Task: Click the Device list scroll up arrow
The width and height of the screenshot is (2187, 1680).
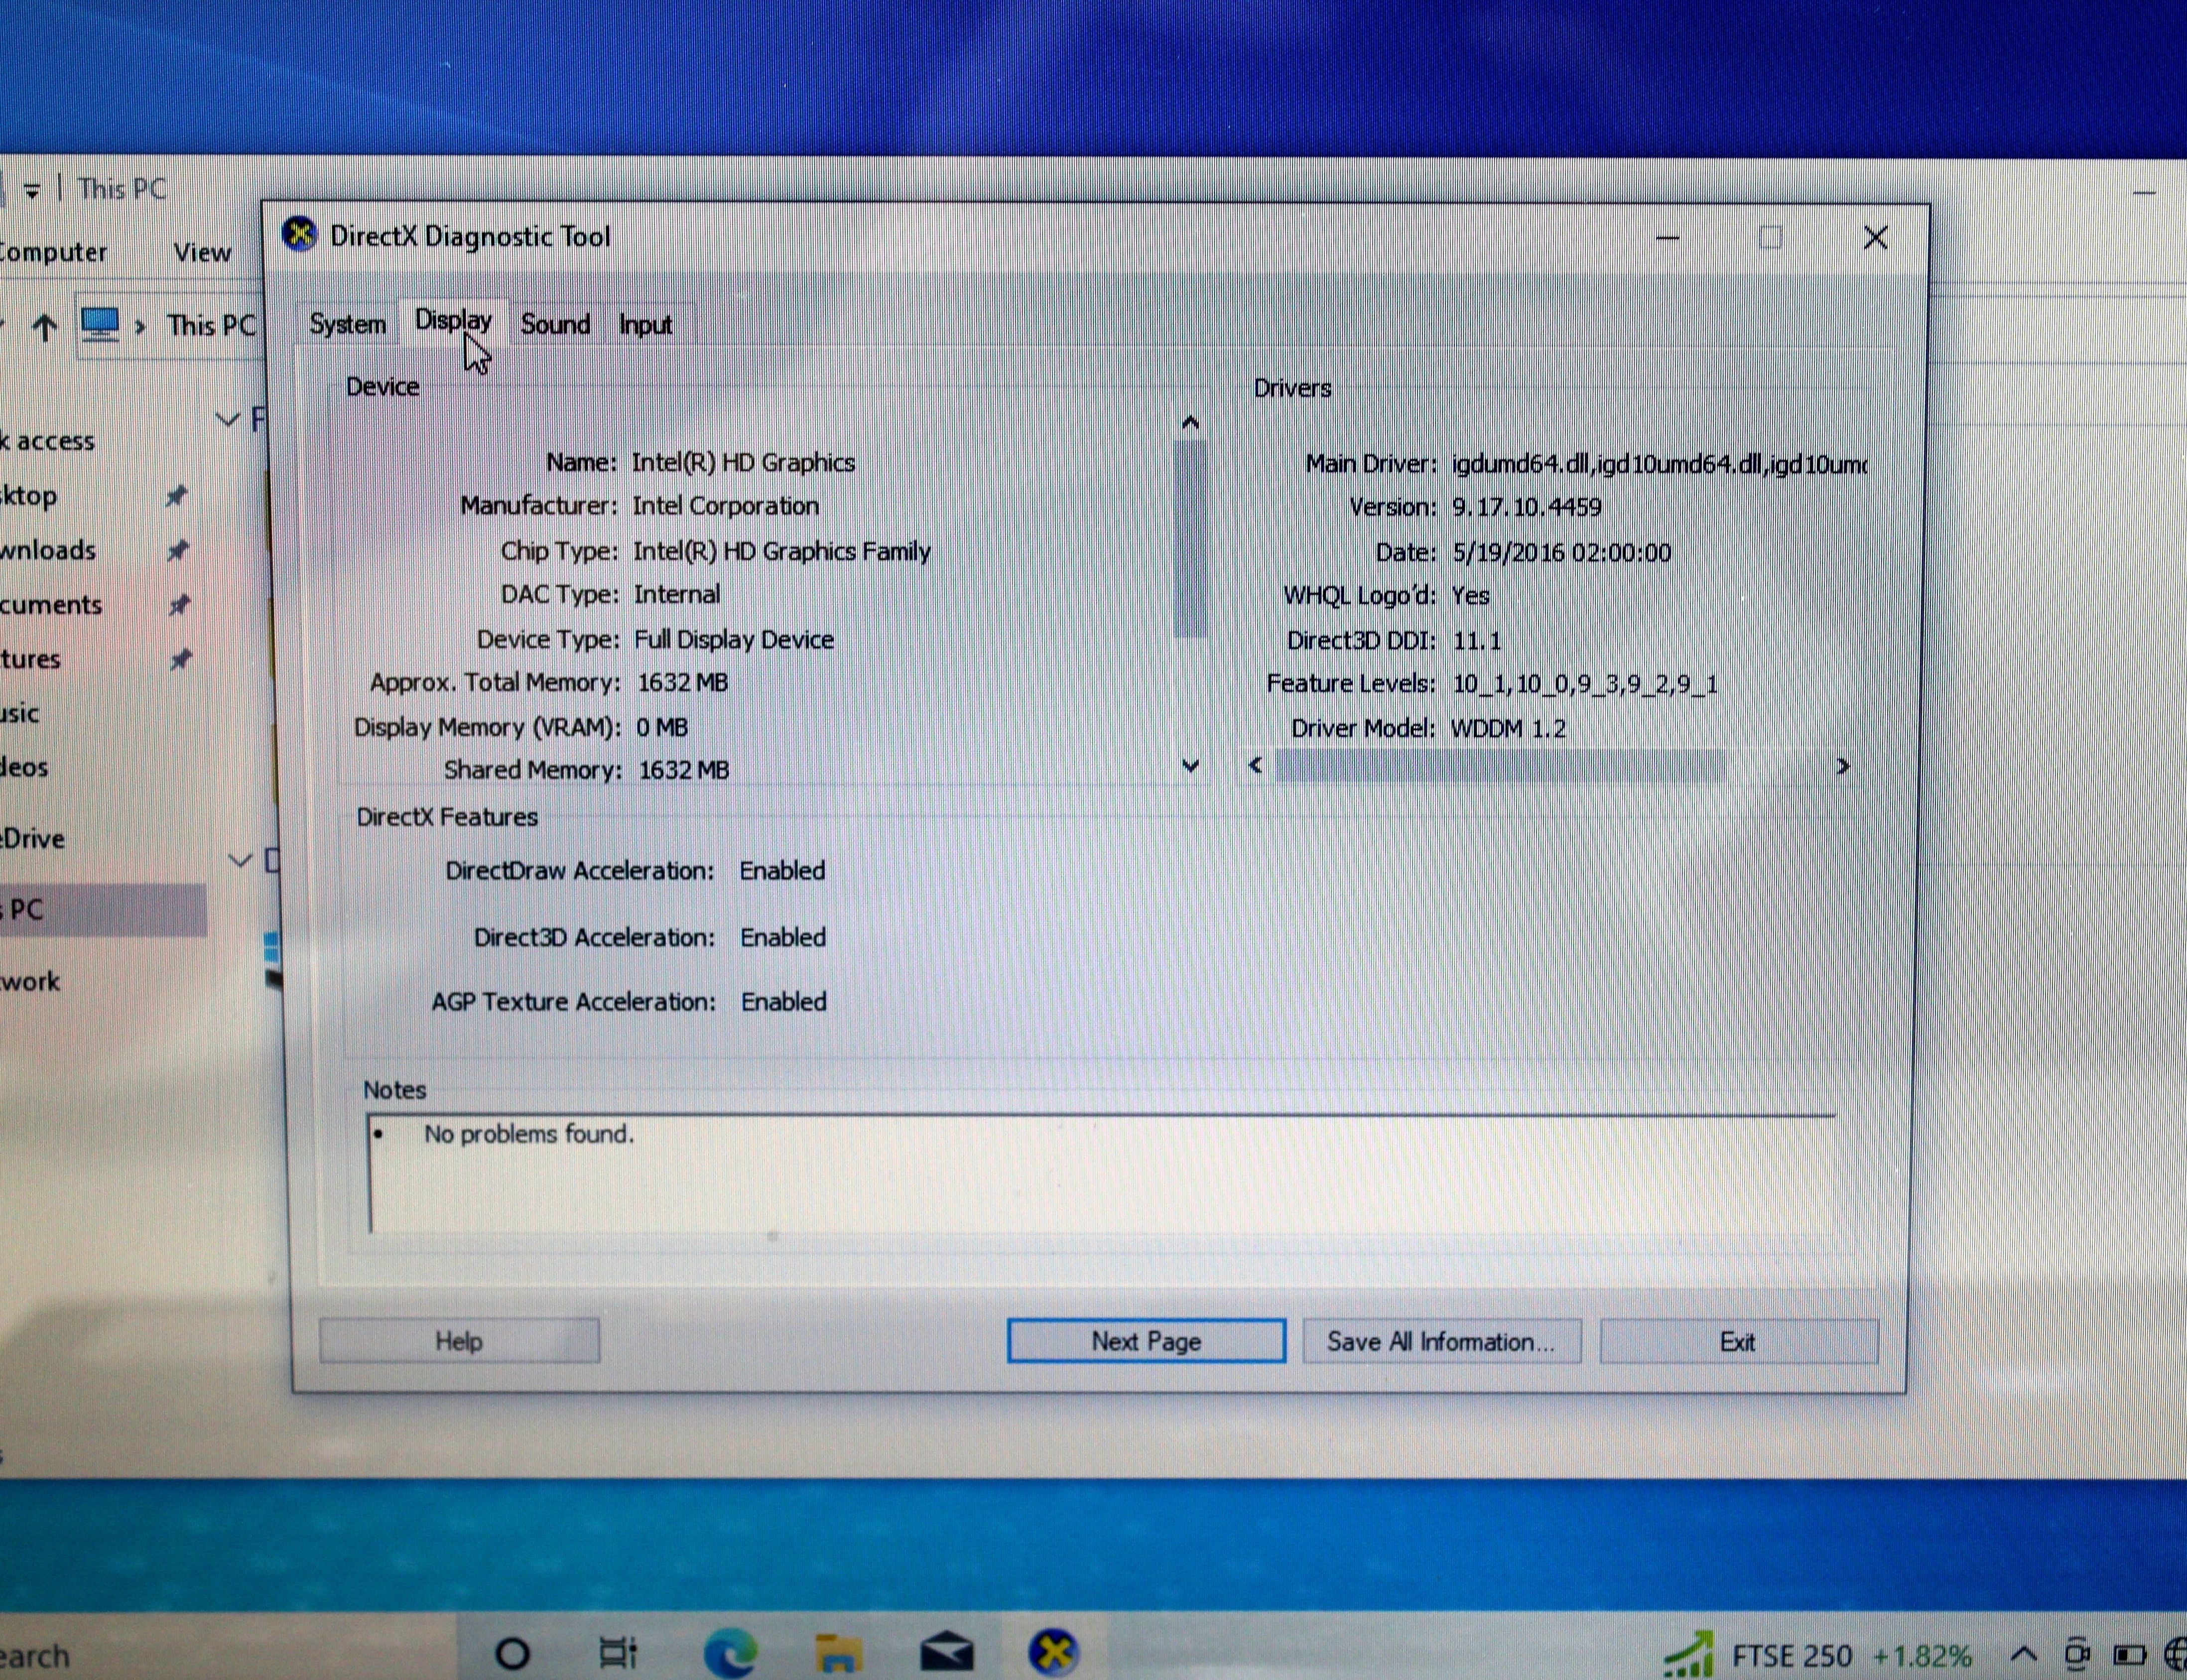Action: 1190,423
